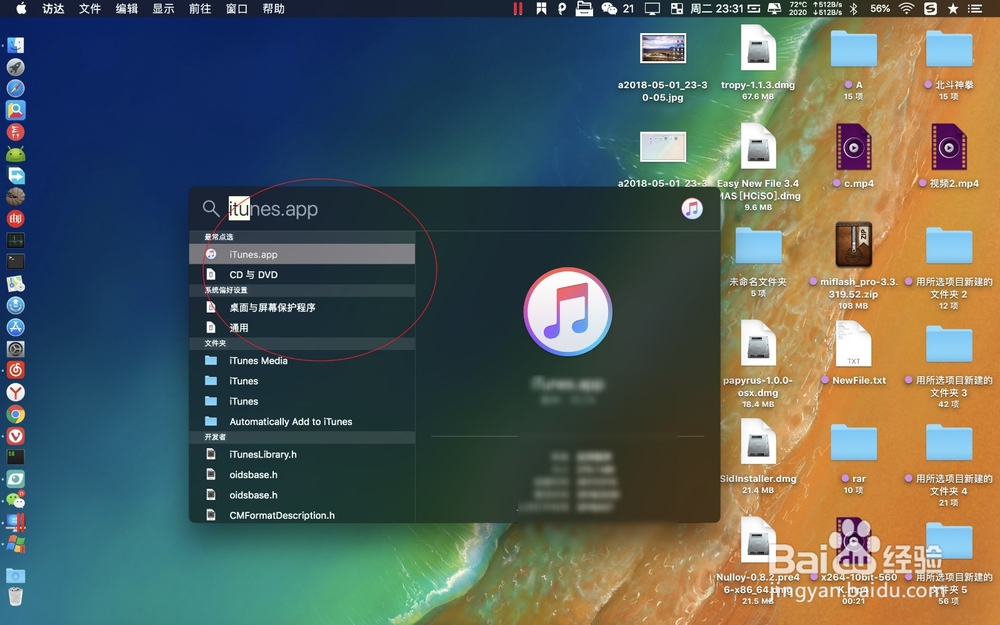Open Parallels Desktop icon in Dock
This screenshot has width=1000, height=625.
pyautogui.click(x=16, y=523)
